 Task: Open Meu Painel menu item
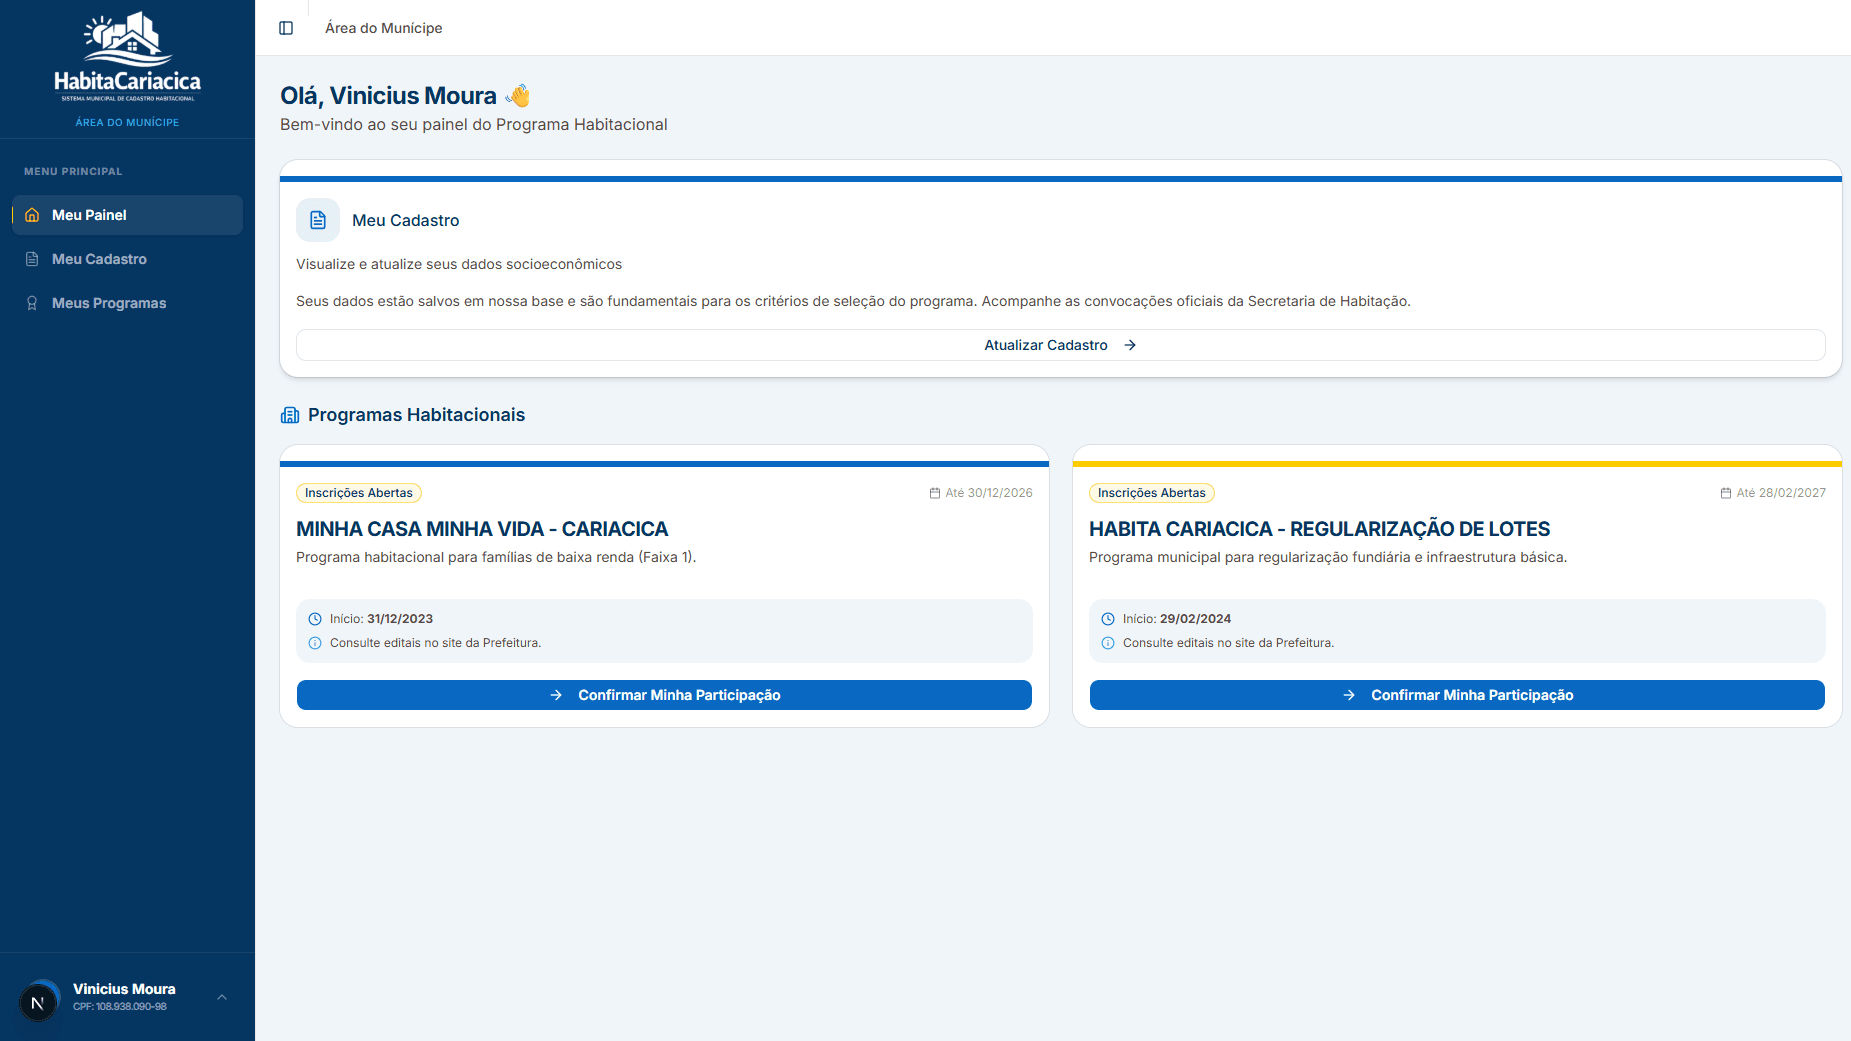pyautogui.click(x=127, y=215)
